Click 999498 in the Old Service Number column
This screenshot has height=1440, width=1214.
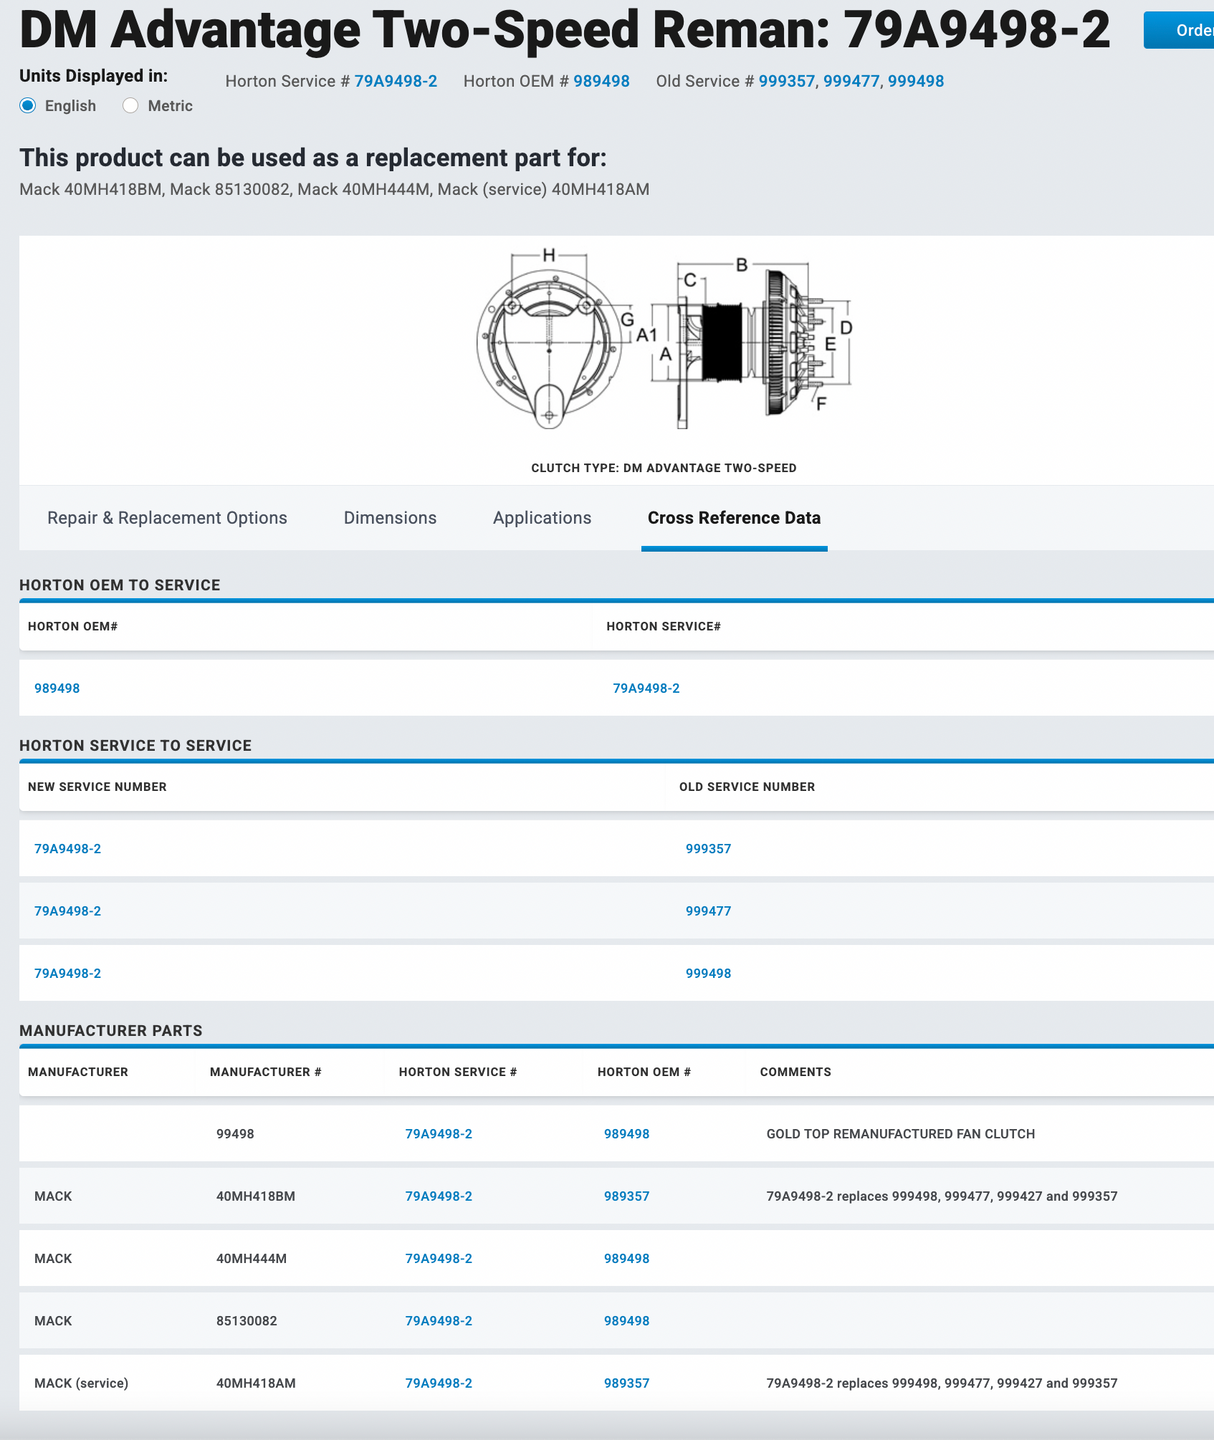coord(708,973)
